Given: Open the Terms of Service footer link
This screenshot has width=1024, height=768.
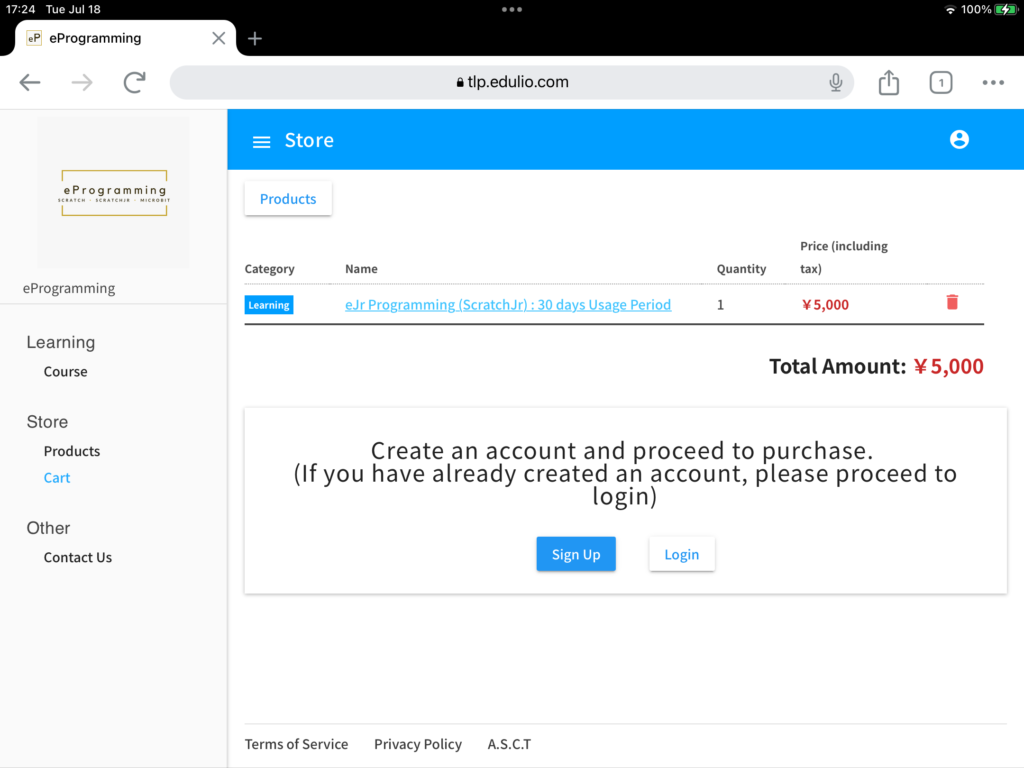Looking at the screenshot, I should pyautogui.click(x=297, y=744).
